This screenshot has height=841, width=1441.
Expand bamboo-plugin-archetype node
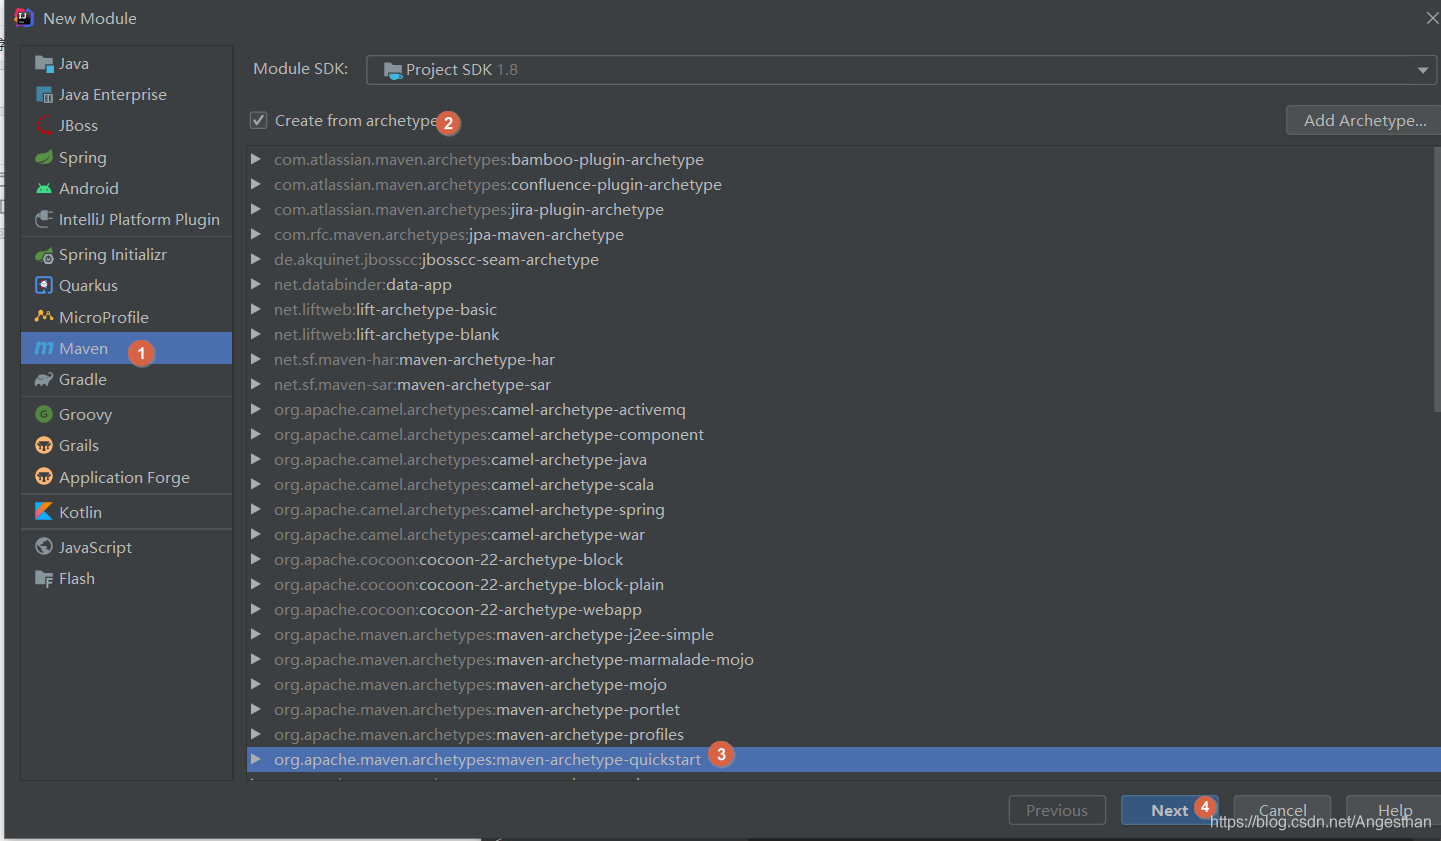point(256,159)
